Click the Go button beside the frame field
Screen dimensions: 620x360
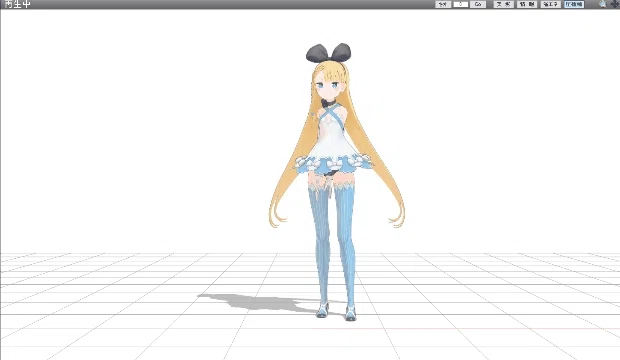[x=478, y=4]
